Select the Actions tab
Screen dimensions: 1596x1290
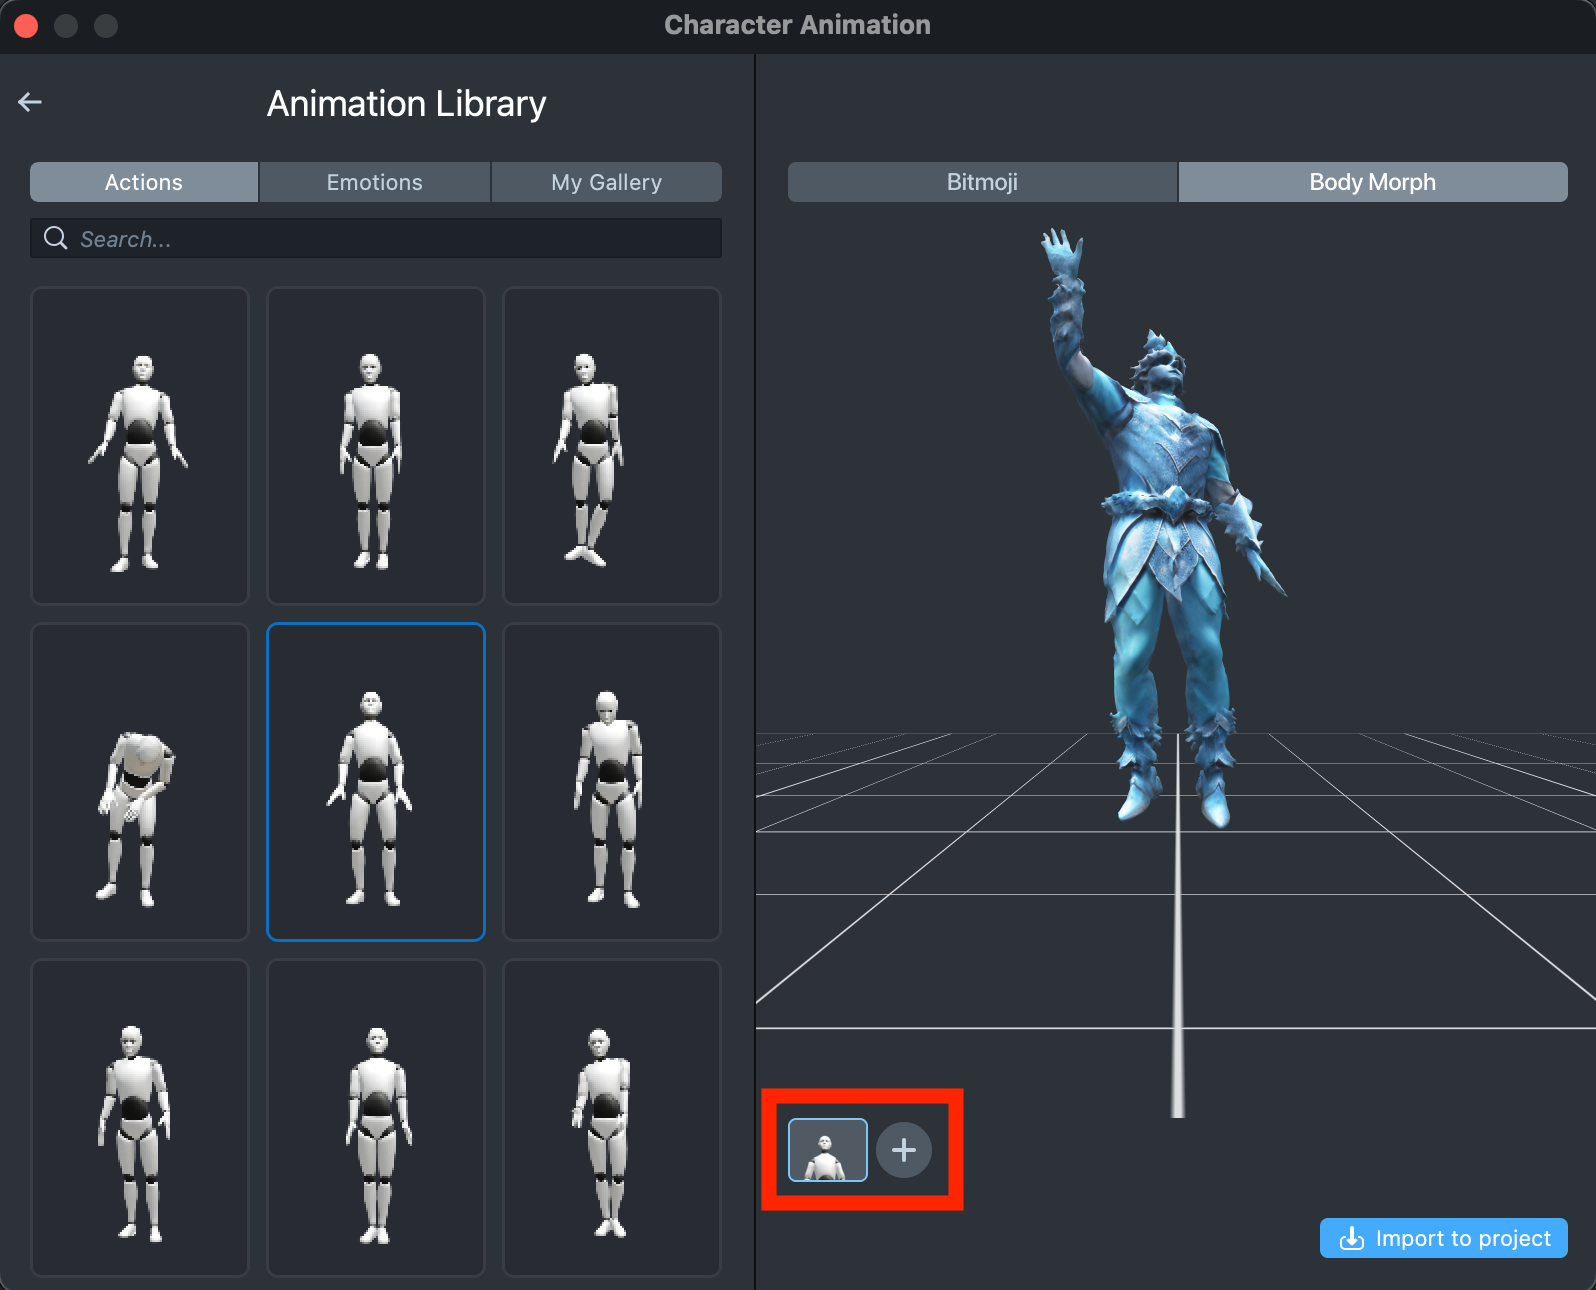(144, 182)
